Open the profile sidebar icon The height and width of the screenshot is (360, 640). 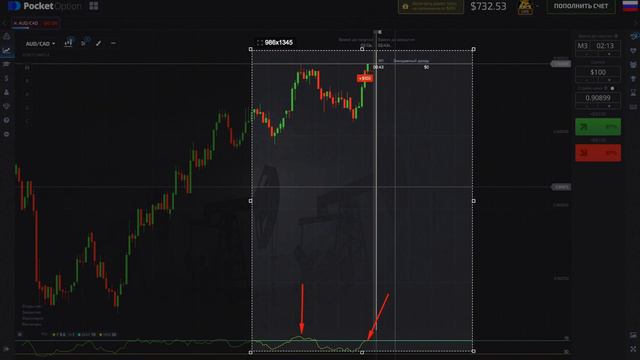[x=7, y=92]
